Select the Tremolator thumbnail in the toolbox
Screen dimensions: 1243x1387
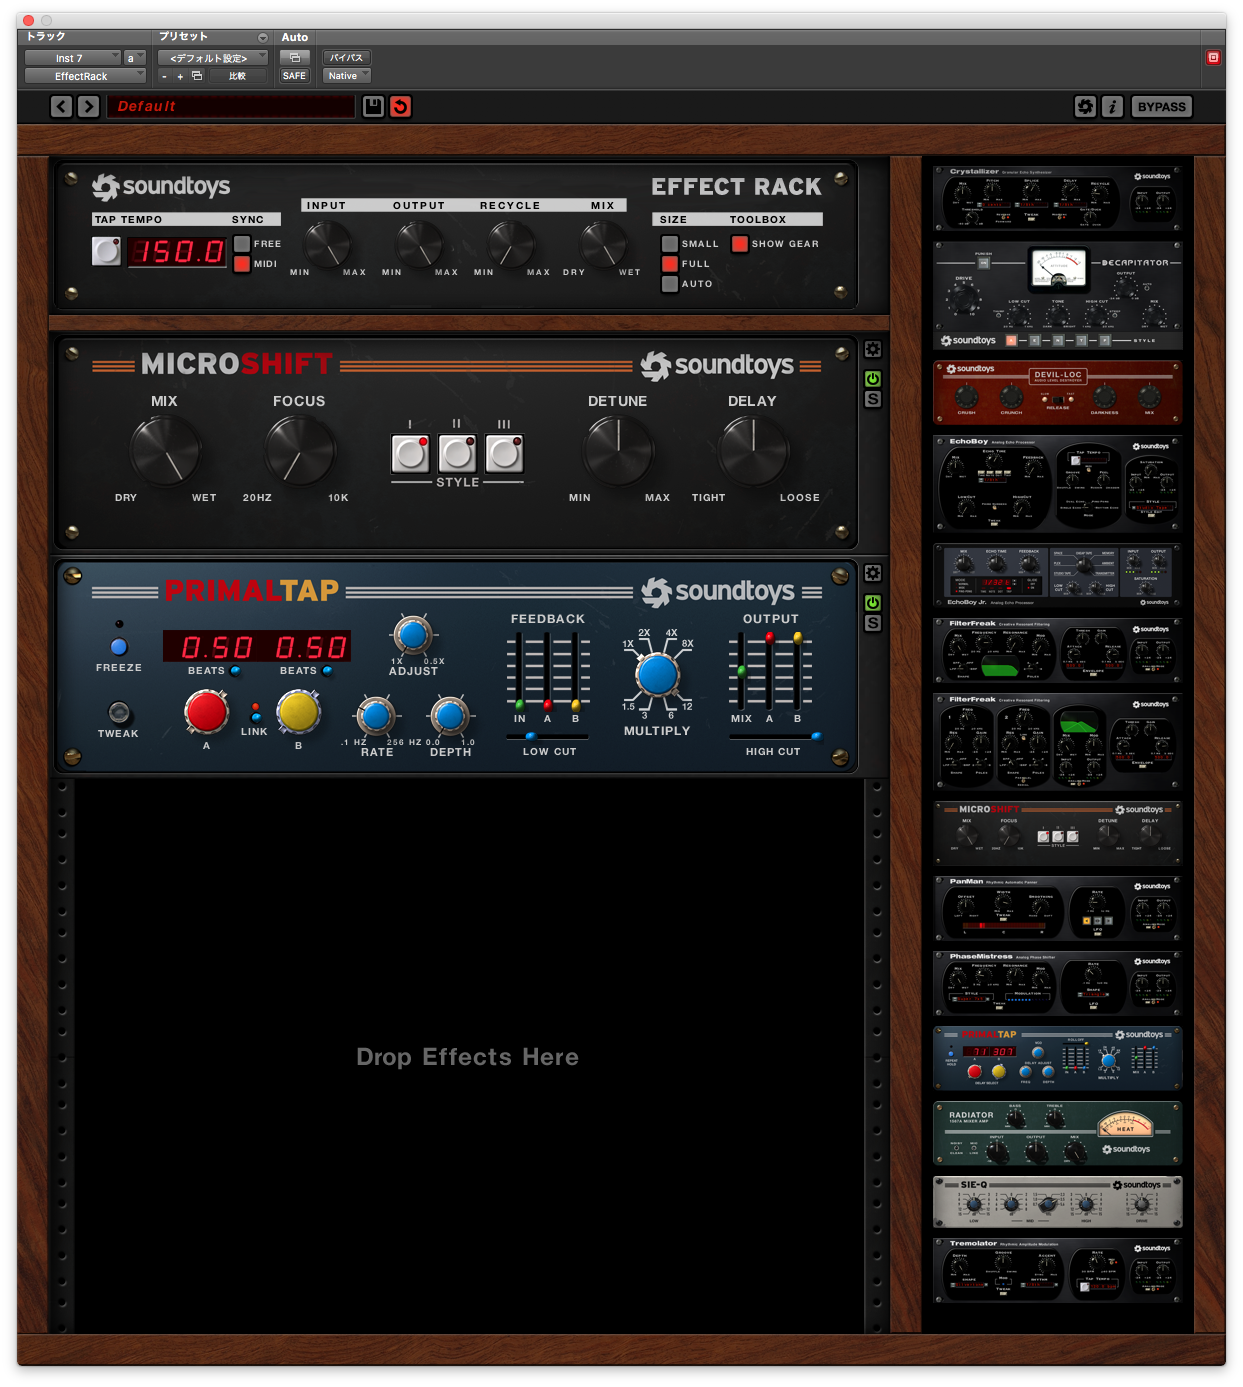[x=1058, y=1270]
